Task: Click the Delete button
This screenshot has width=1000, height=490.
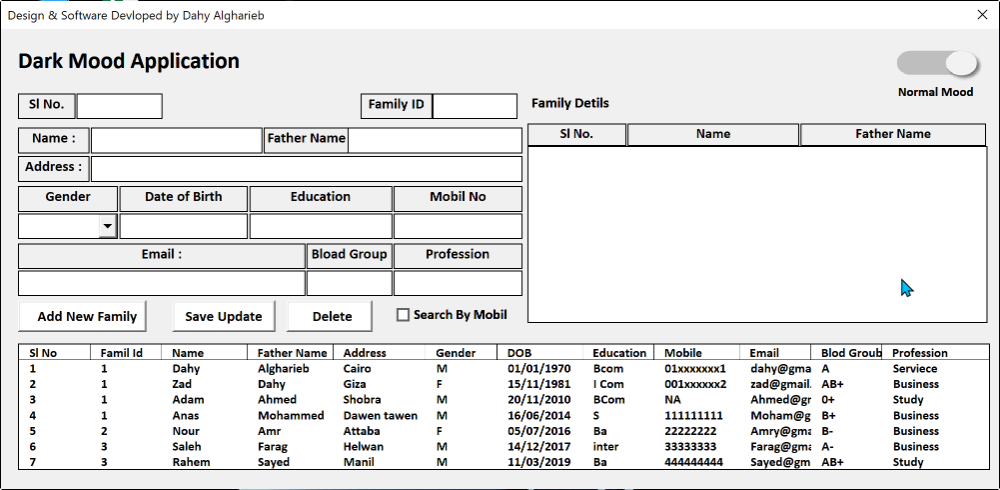Action: point(330,316)
